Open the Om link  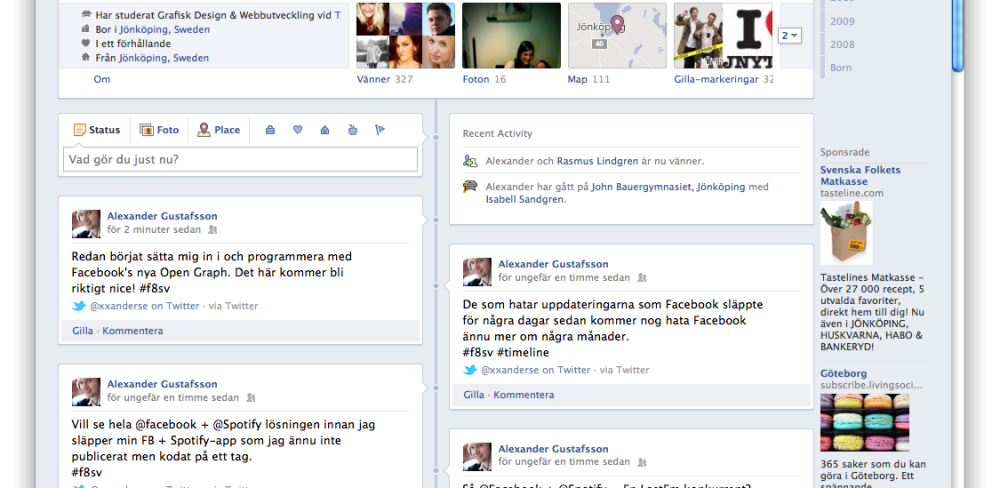102,79
